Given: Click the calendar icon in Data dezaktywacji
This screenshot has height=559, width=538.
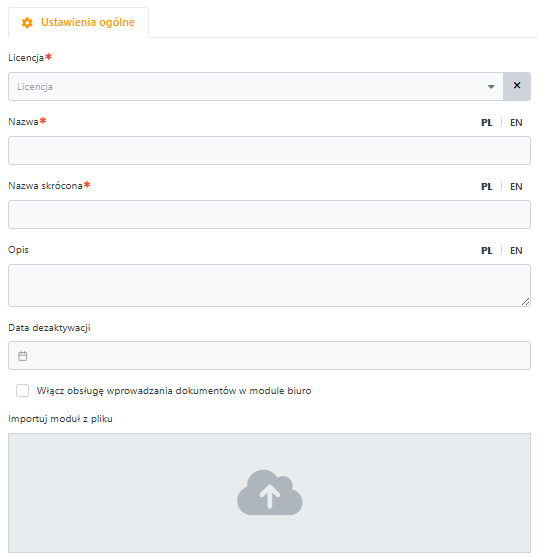Looking at the screenshot, I should point(22,356).
